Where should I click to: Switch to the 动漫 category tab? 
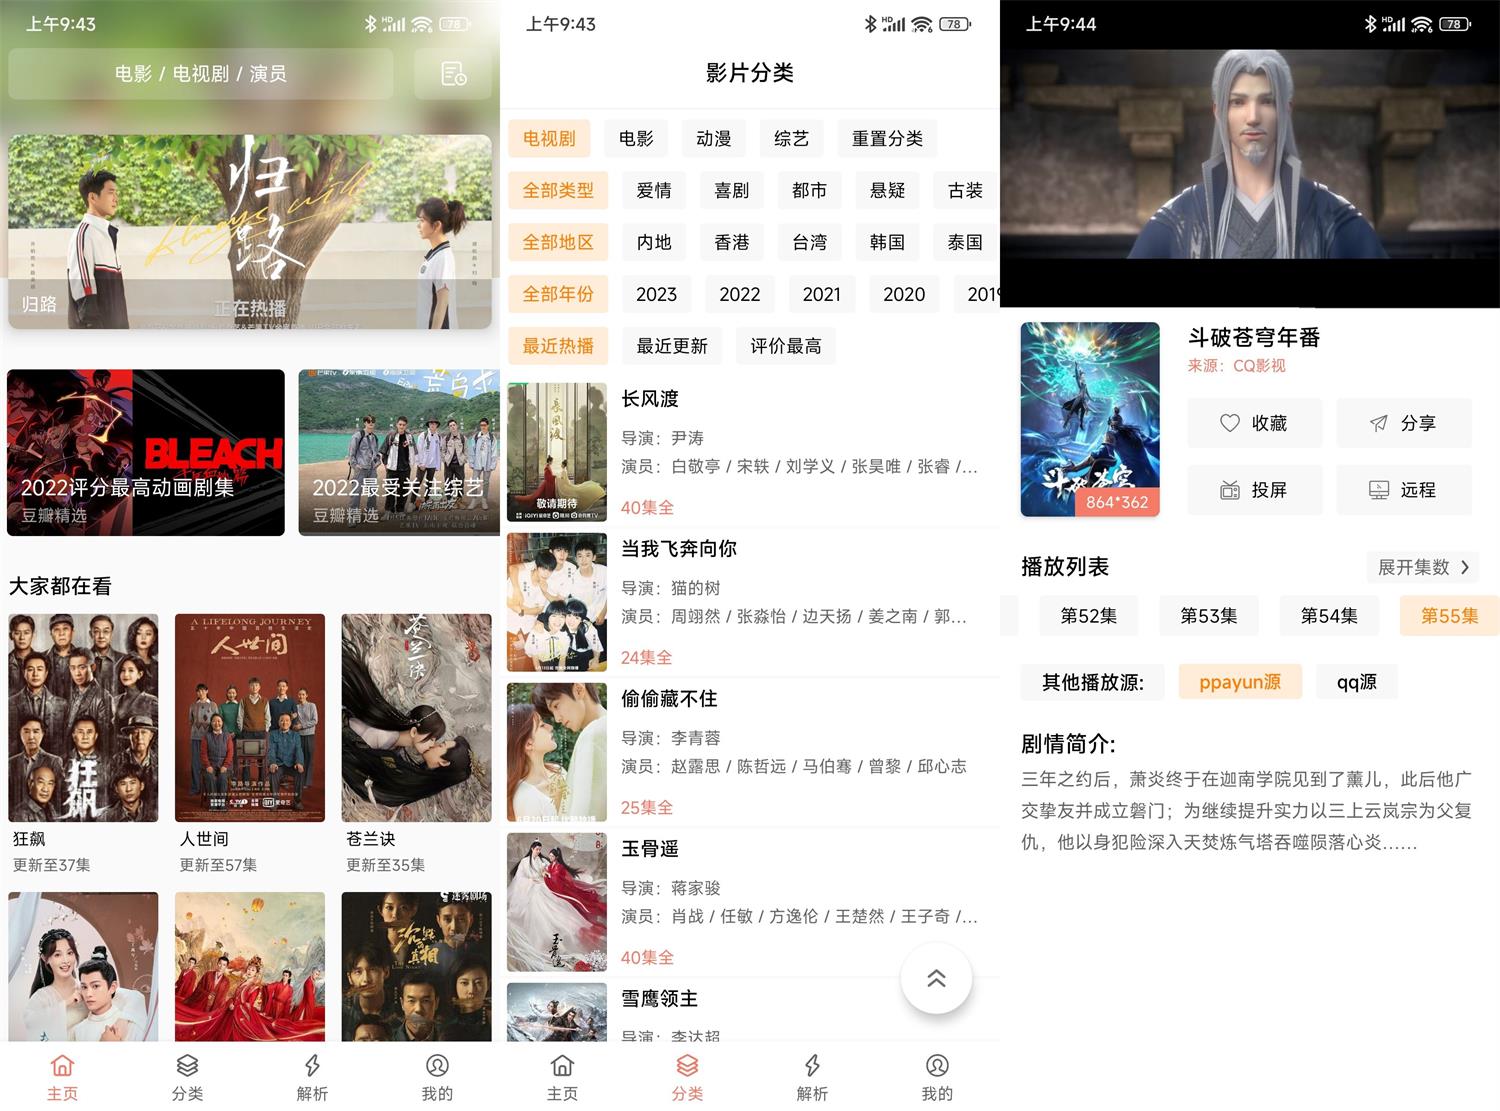coord(713,138)
